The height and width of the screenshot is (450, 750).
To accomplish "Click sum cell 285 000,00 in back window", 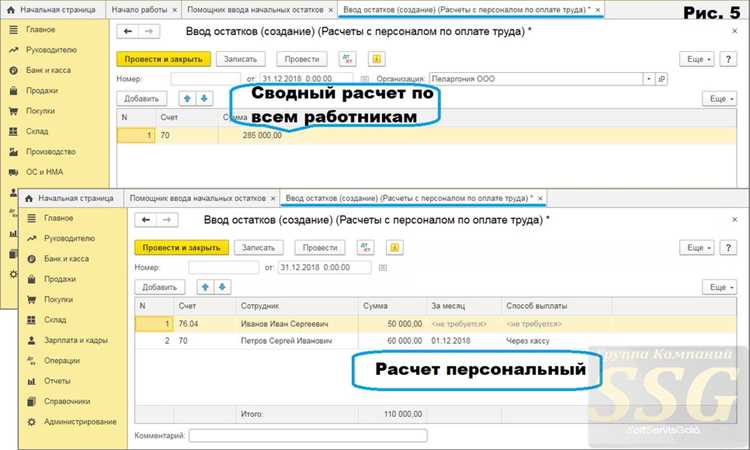I will [262, 135].
